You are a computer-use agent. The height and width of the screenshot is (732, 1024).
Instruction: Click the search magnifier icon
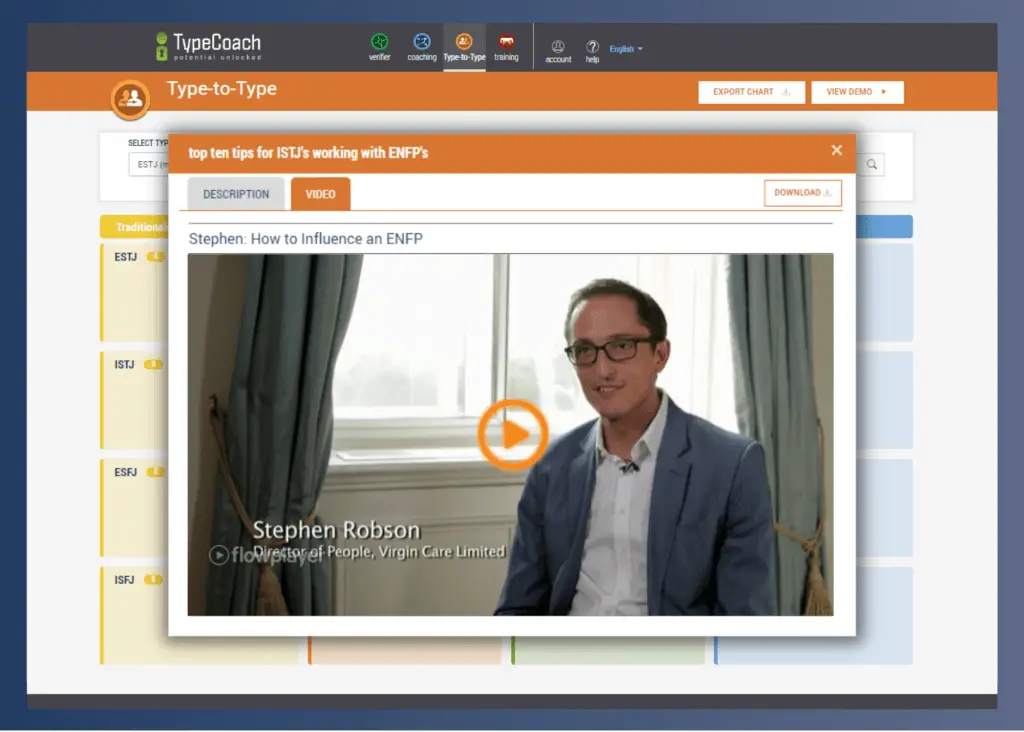pos(872,165)
